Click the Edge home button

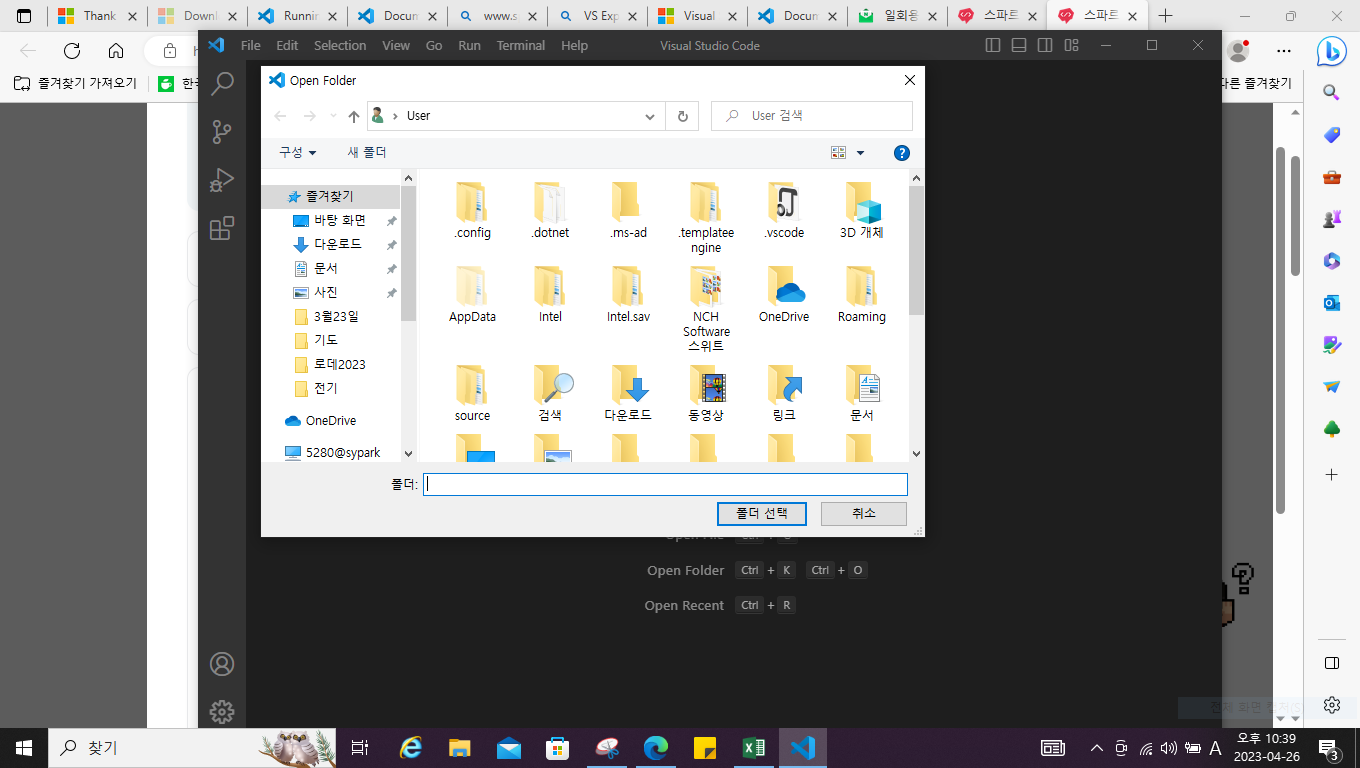click(116, 51)
